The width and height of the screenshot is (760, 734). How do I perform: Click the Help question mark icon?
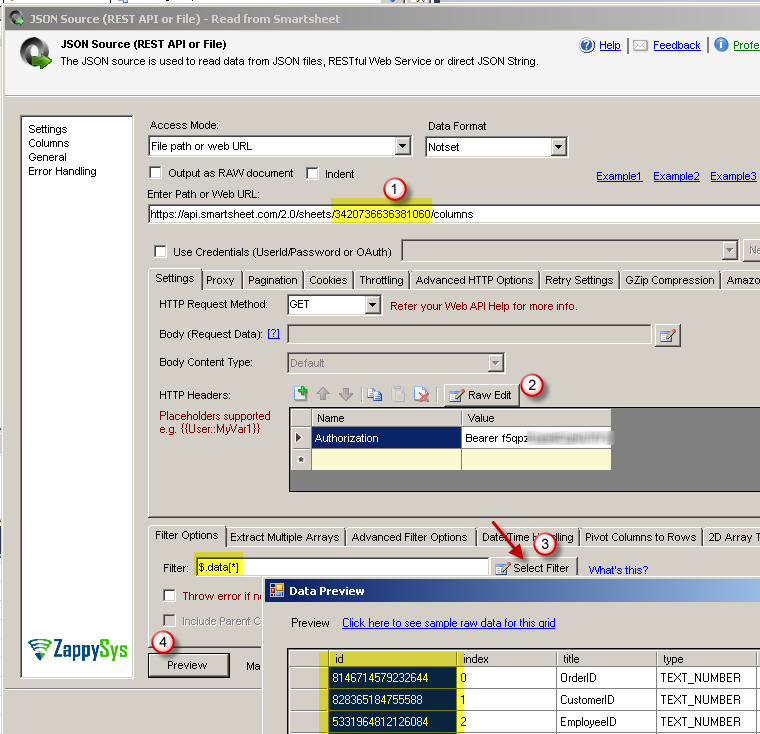pos(586,45)
